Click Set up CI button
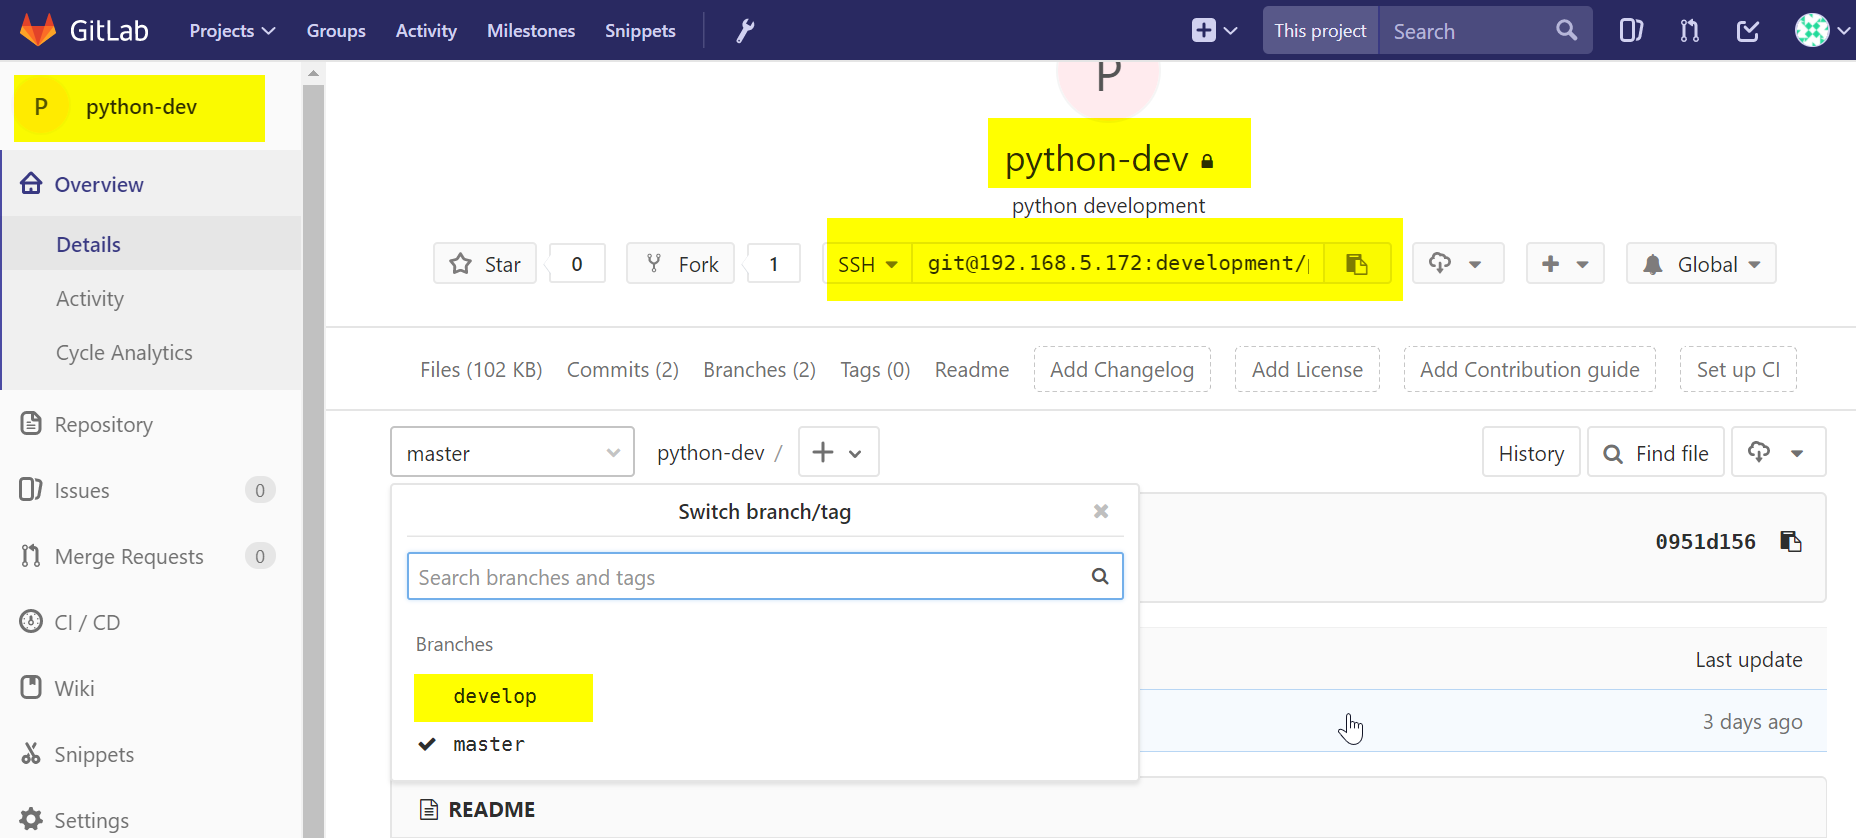This screenshot has height=838, width=1856. coord(1738,369)
